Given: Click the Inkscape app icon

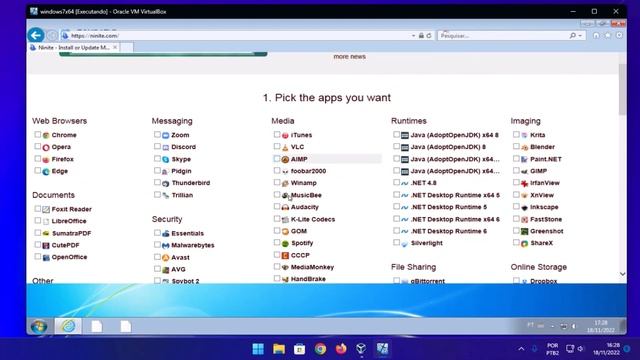Looking at the screenshot, I should click(x=524, y=207).
